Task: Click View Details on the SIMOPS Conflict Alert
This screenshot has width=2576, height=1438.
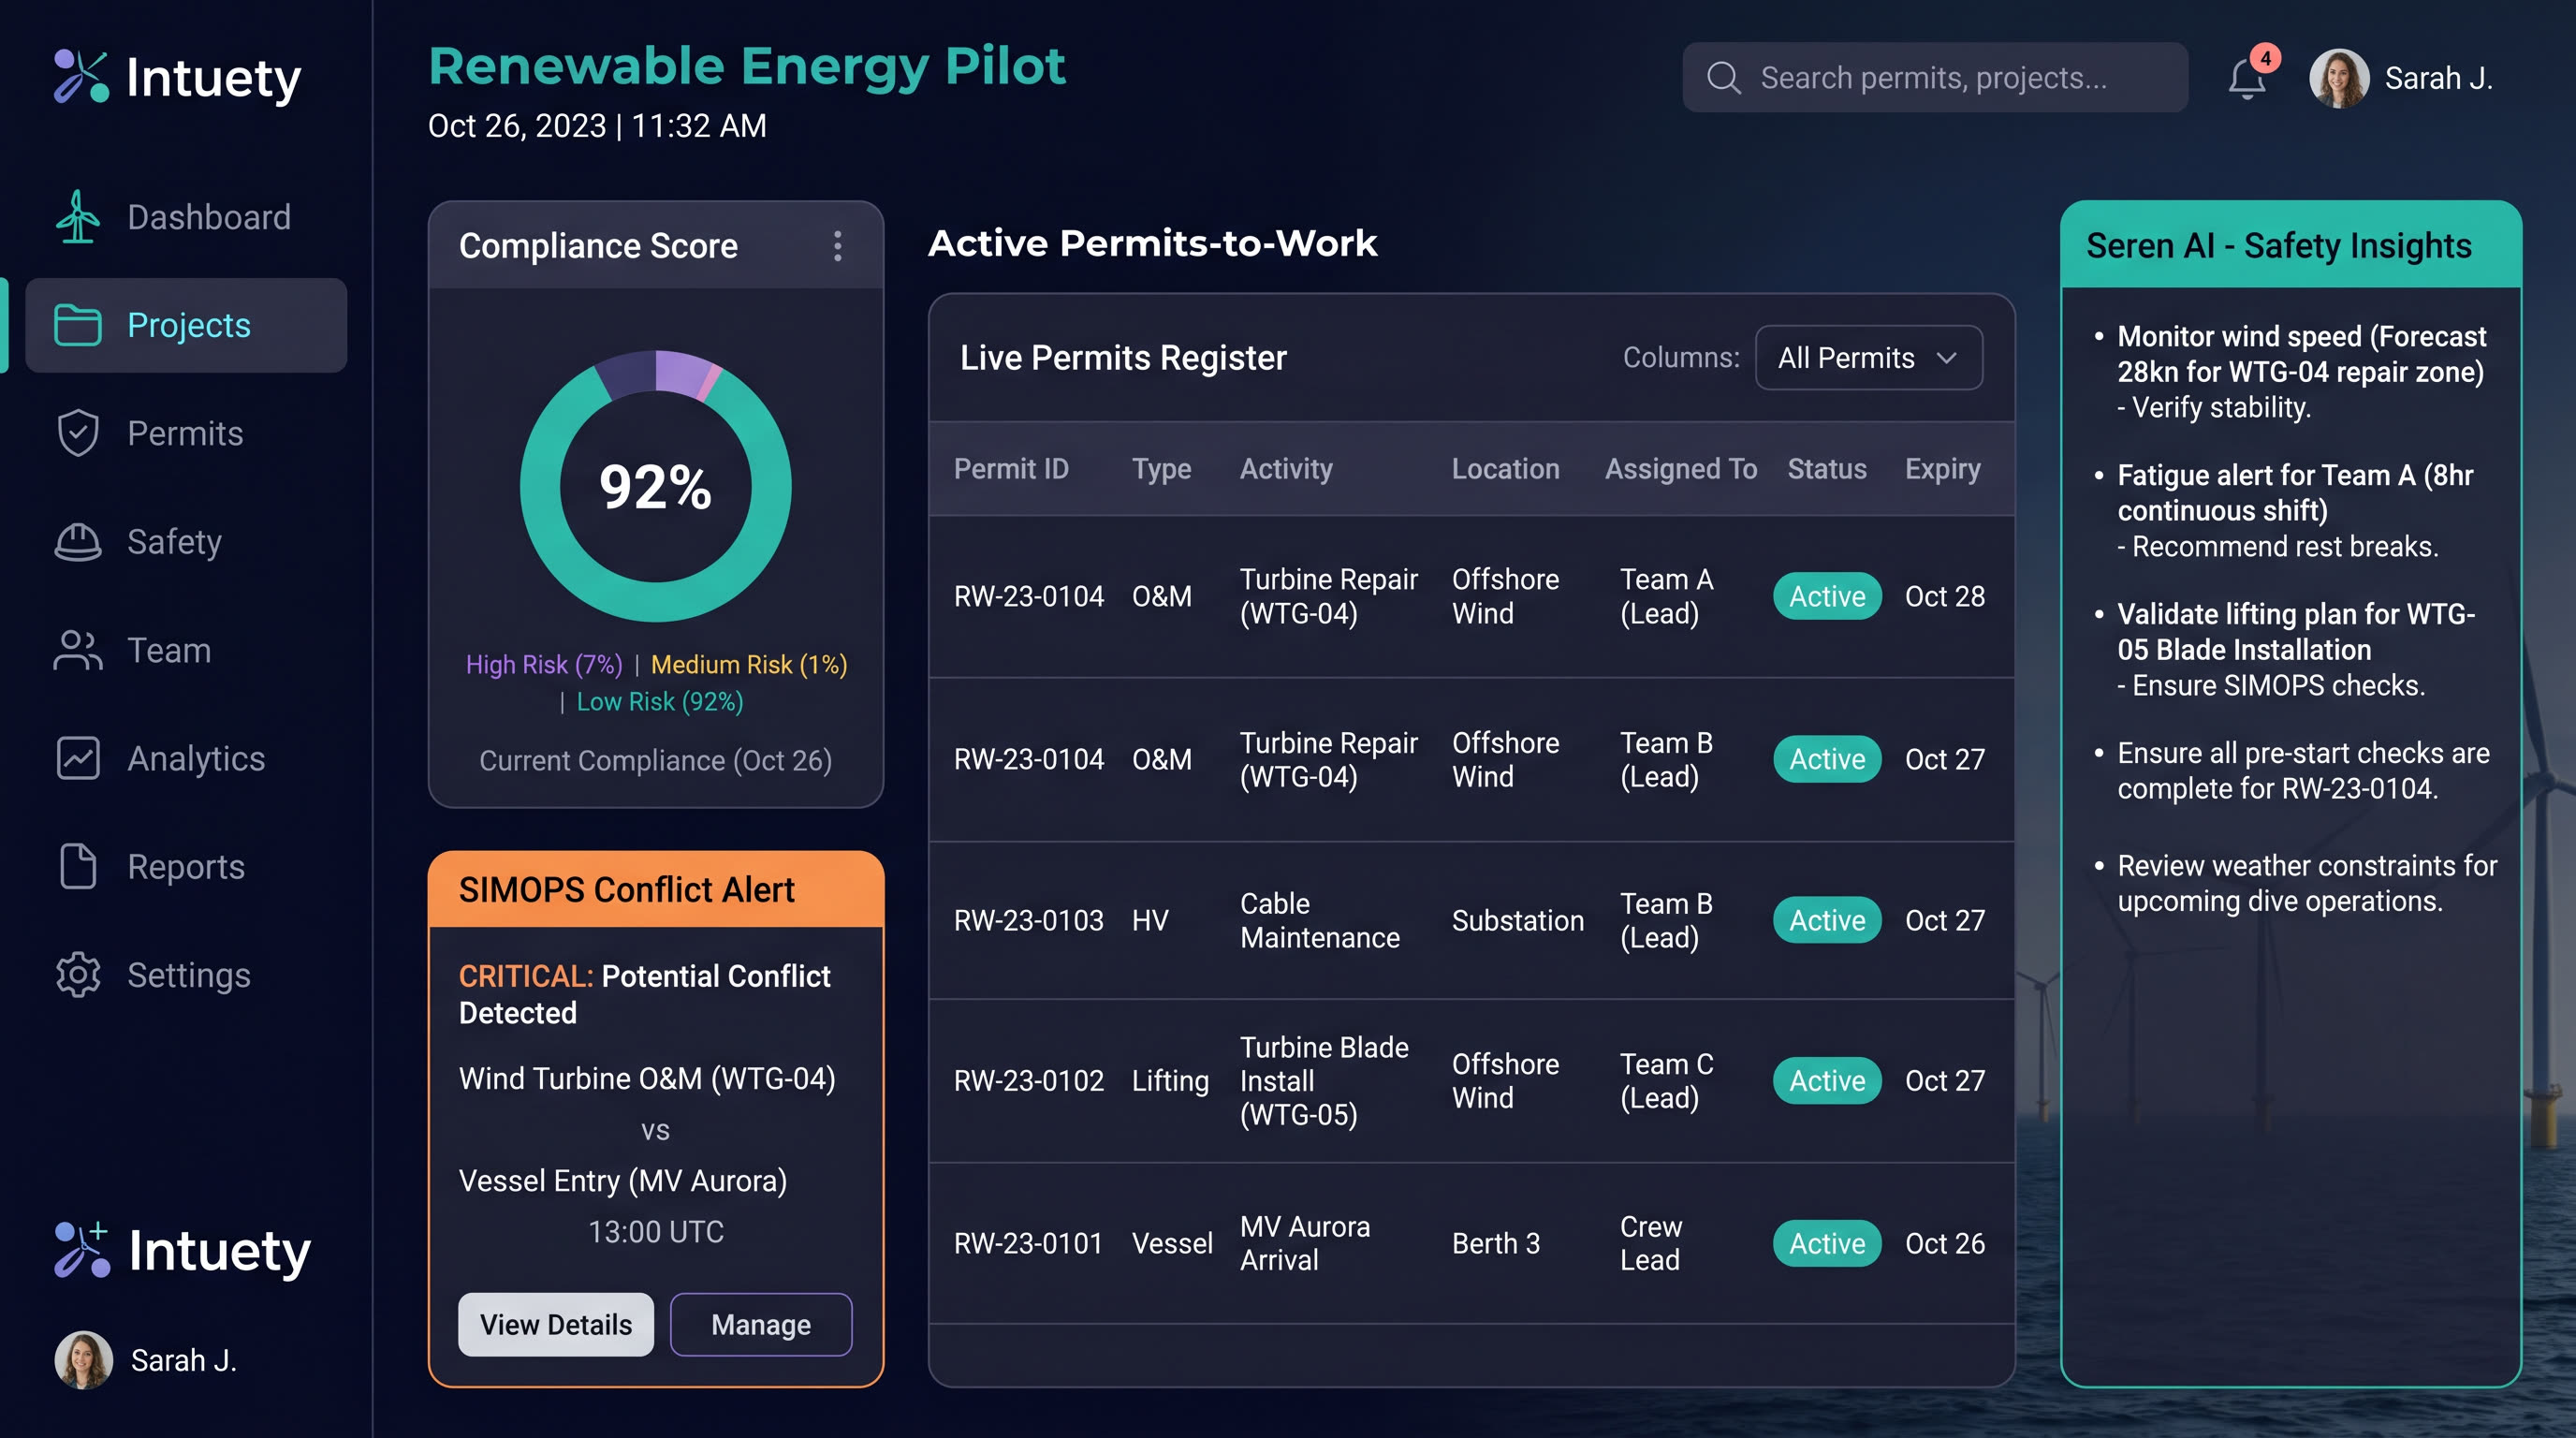Action: [556, 1324]
